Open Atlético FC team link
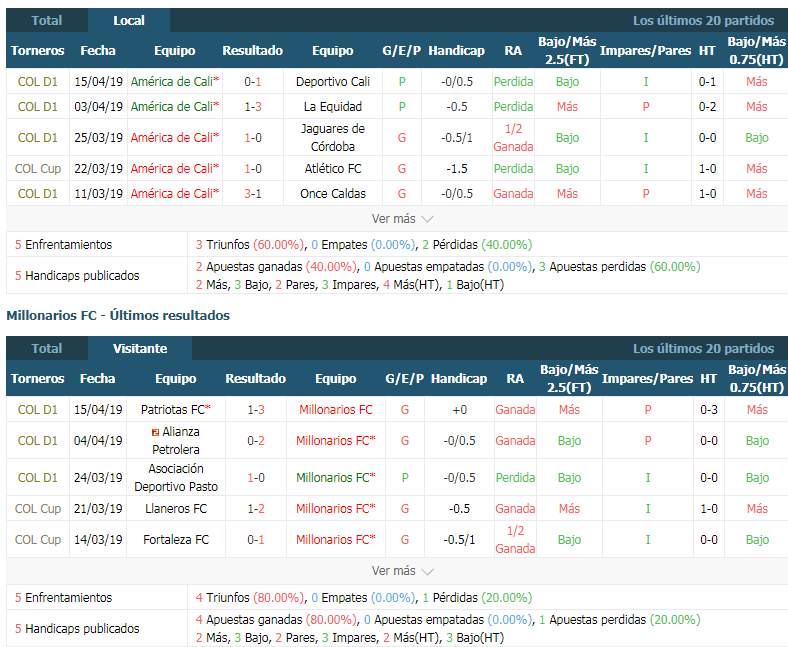 333,168
